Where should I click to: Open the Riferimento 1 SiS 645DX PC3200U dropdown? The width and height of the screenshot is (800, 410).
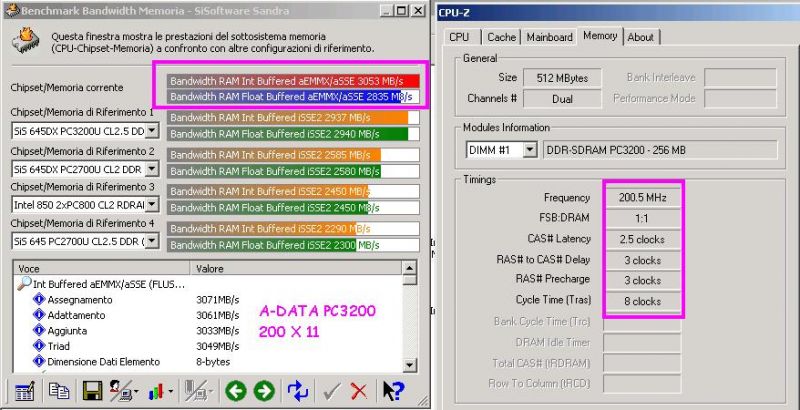[152, 132]
